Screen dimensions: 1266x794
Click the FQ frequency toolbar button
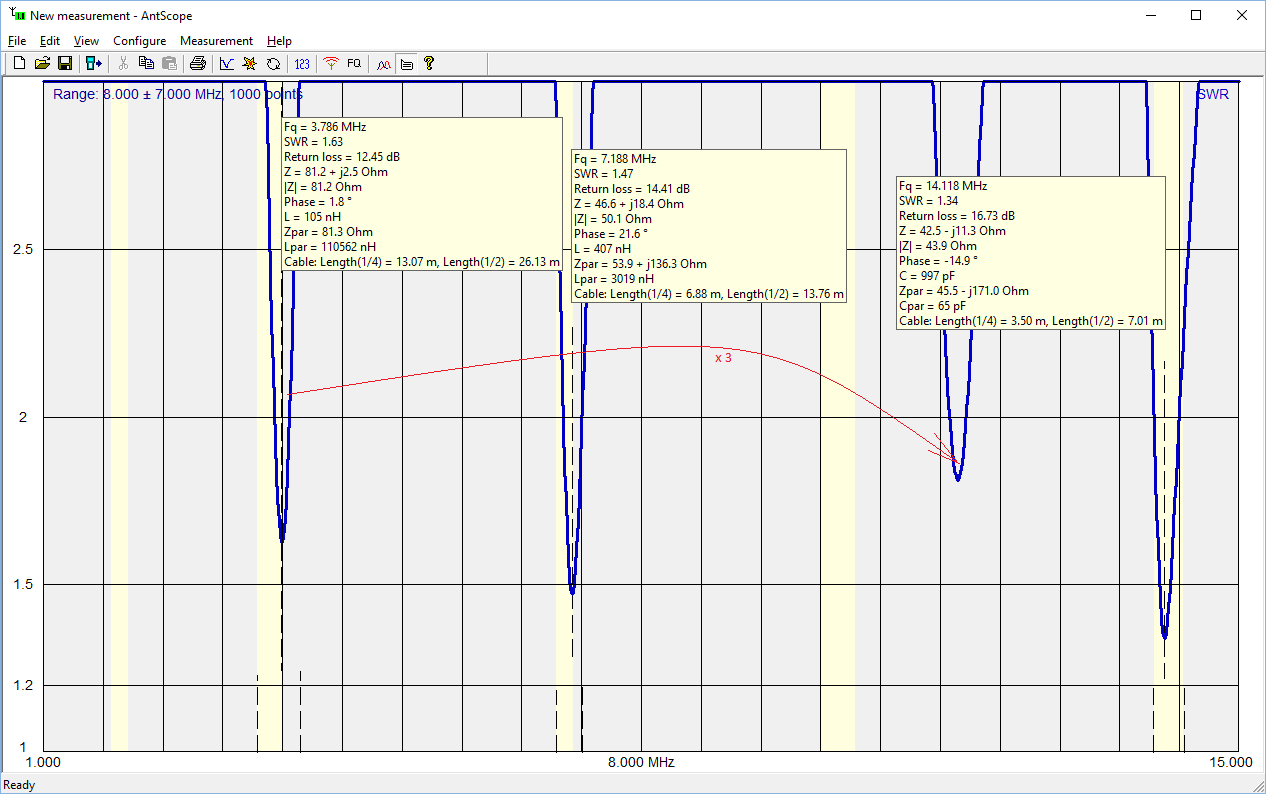click(354, 64)
